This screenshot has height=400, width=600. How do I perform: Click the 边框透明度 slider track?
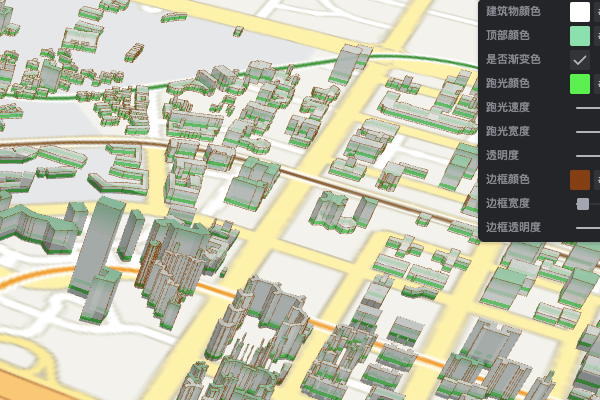point(588,227)
